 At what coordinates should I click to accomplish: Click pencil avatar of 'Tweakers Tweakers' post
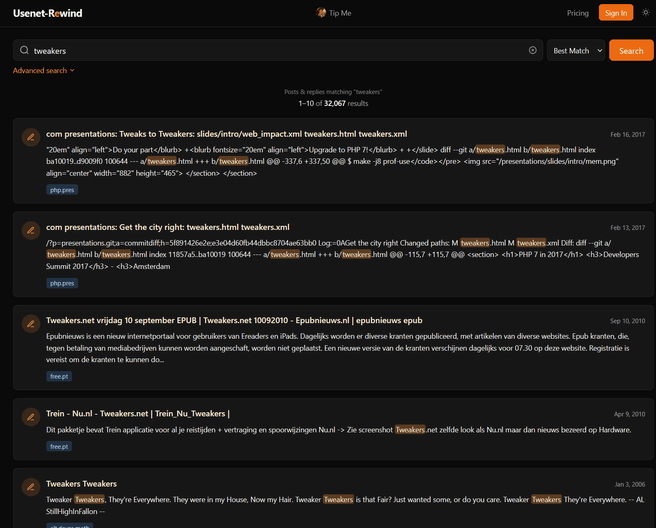[x=31, y=487]
